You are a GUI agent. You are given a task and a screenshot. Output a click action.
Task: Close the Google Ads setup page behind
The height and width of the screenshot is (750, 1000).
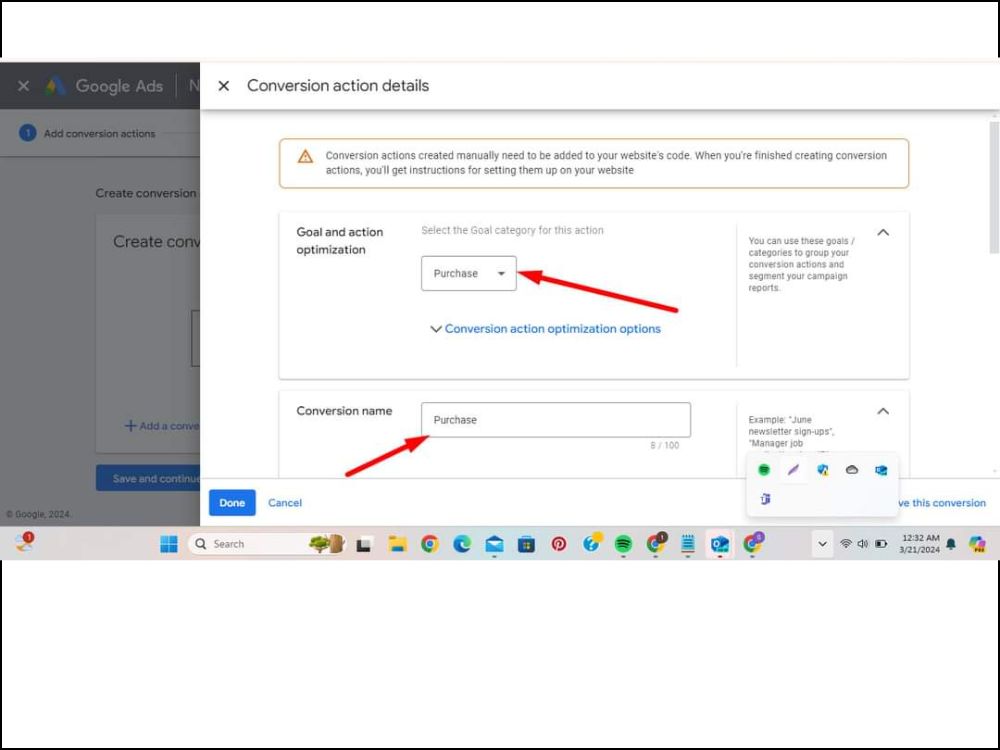coord(24,85)
